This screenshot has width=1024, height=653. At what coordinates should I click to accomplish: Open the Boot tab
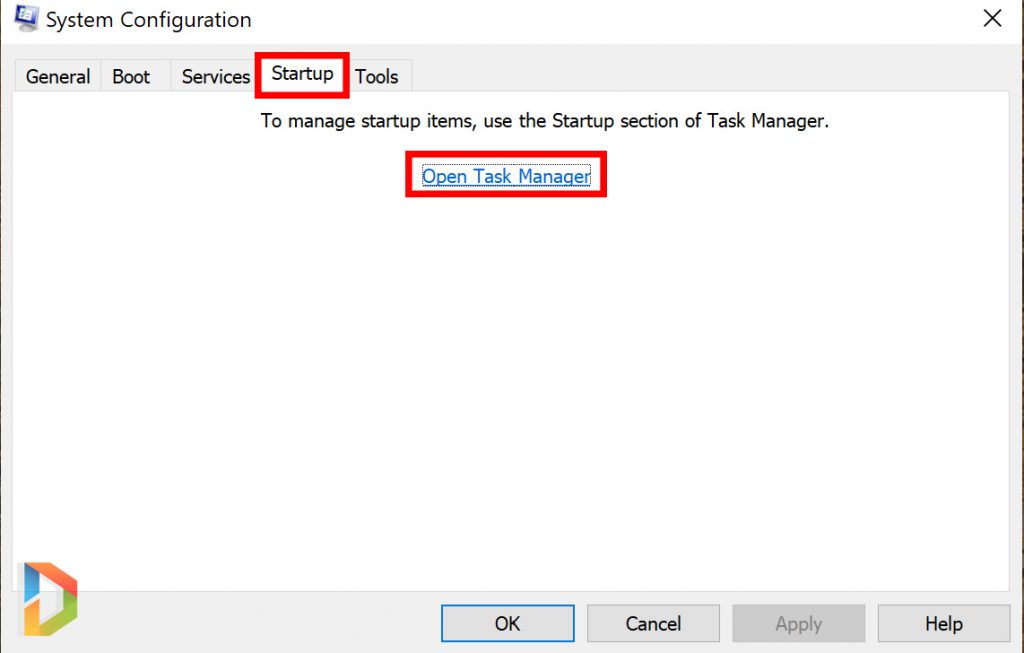pos(131,77)
